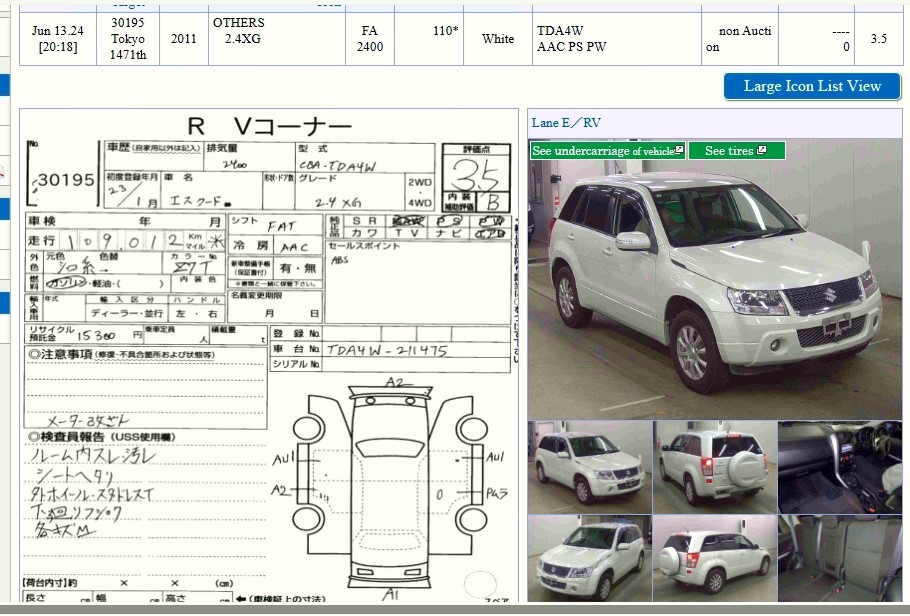The width and height of the screenshot is (910, 616).
Task: Select low-angle front view thumbnail in bottom row
Action: tap(590, 559)
